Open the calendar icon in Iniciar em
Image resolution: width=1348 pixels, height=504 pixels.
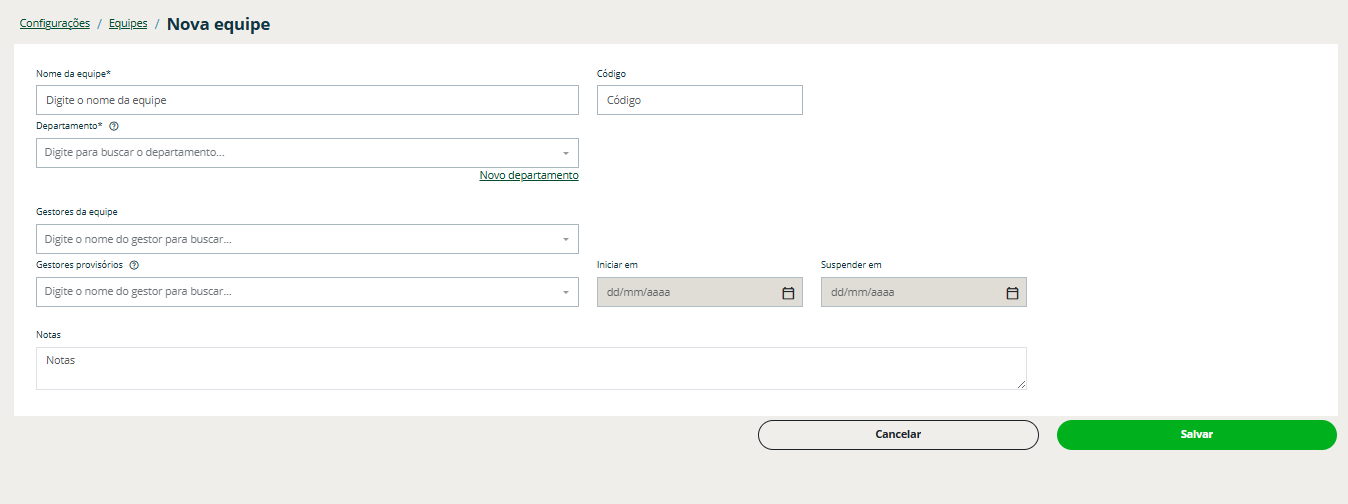(x=787, y=293)
